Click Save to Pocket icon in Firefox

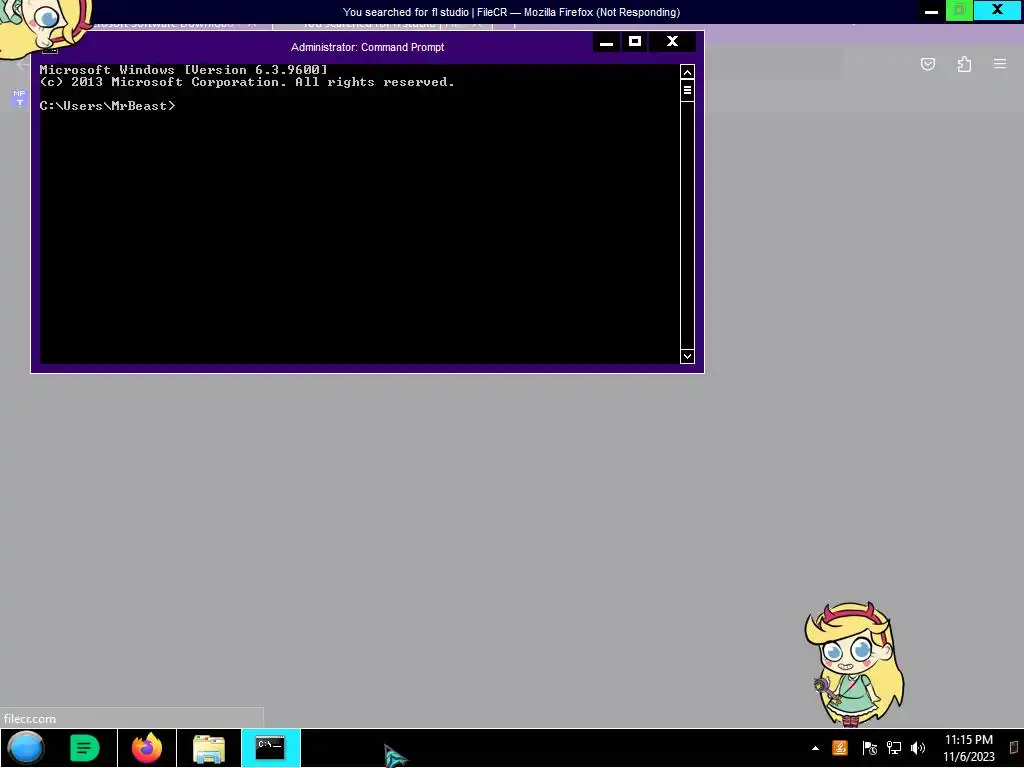point(928,64)
